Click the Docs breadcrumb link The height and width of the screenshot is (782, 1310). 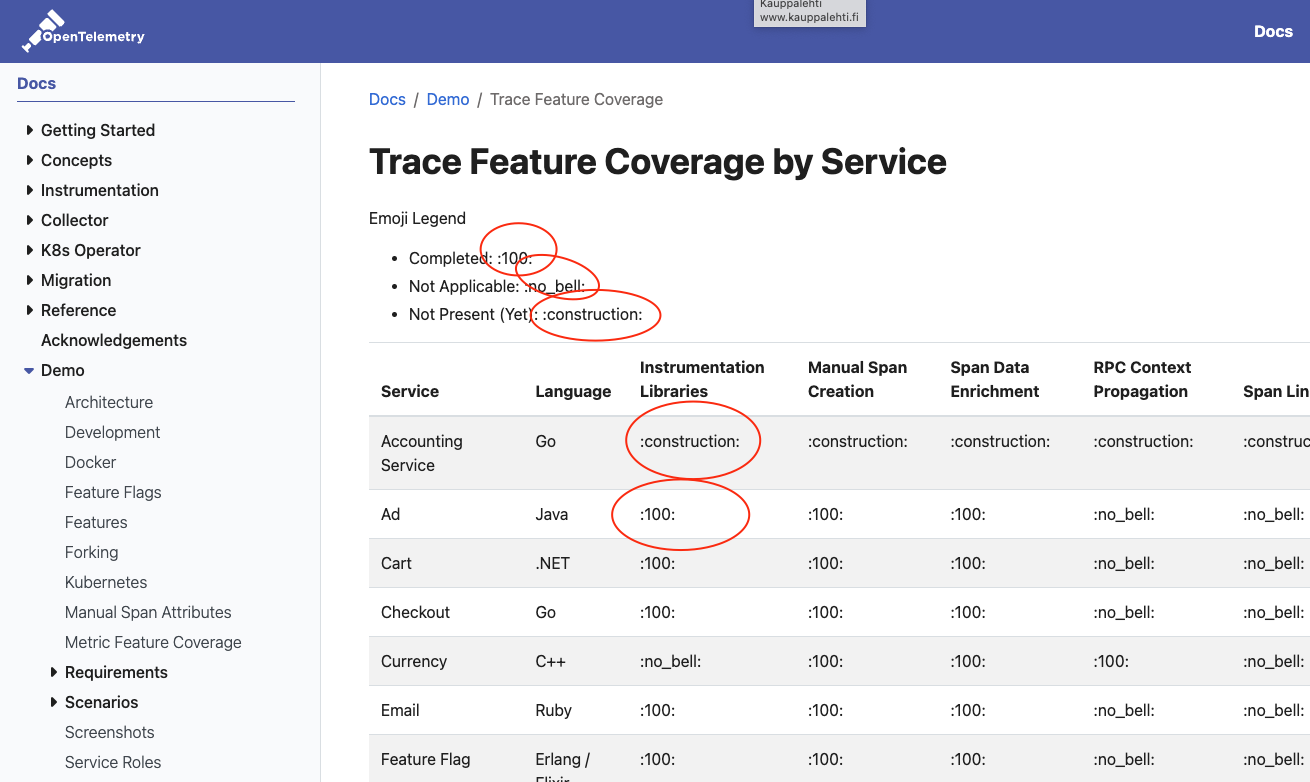coord(387,99)
